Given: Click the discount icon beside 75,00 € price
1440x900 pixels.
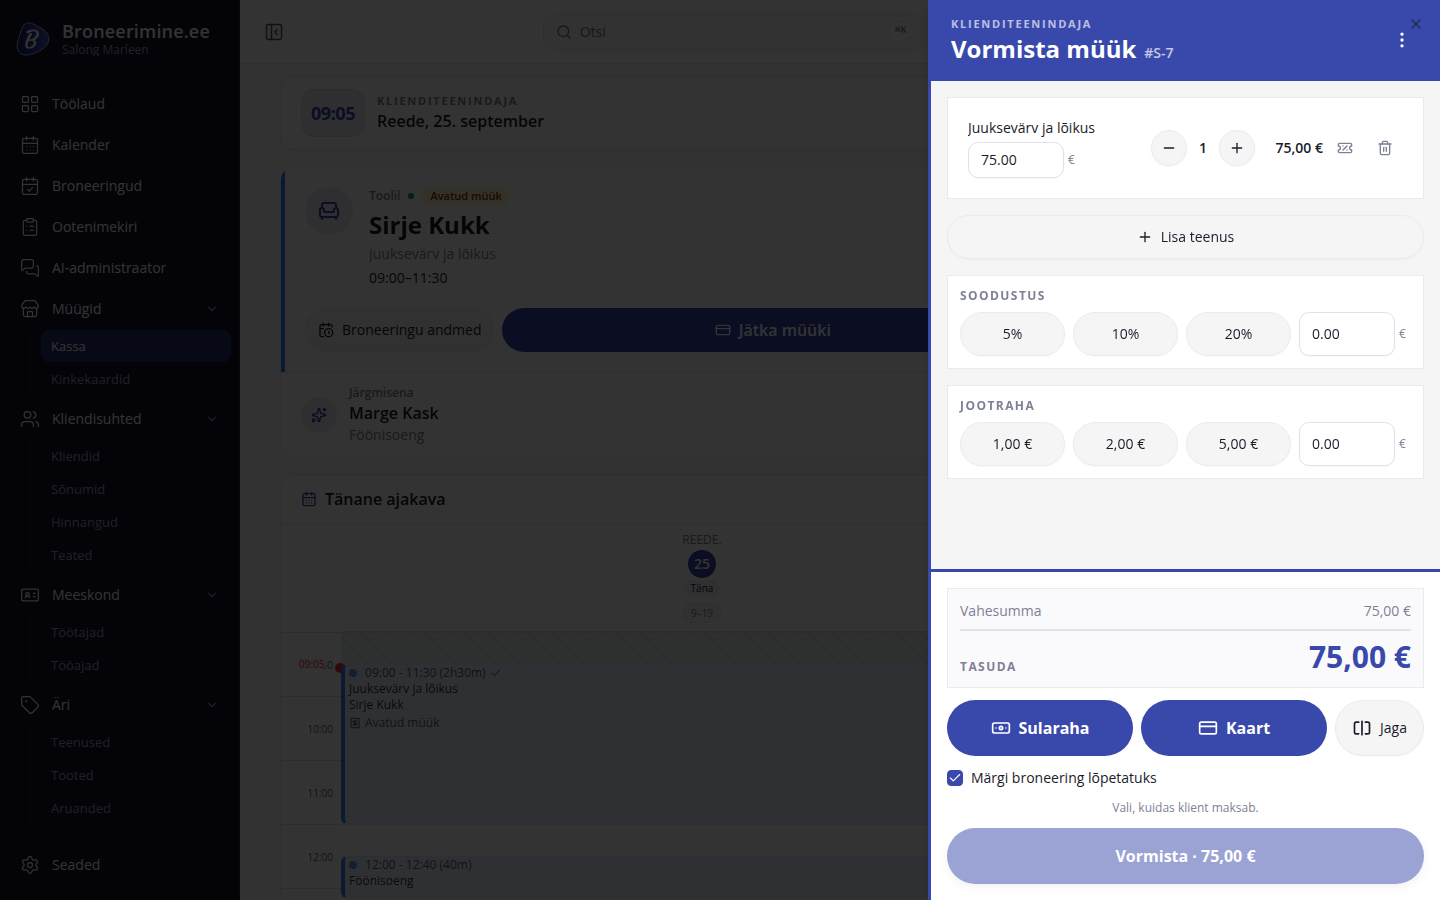Looking at the screenshot, I should pyautogui.click(x=1345, y=148).
